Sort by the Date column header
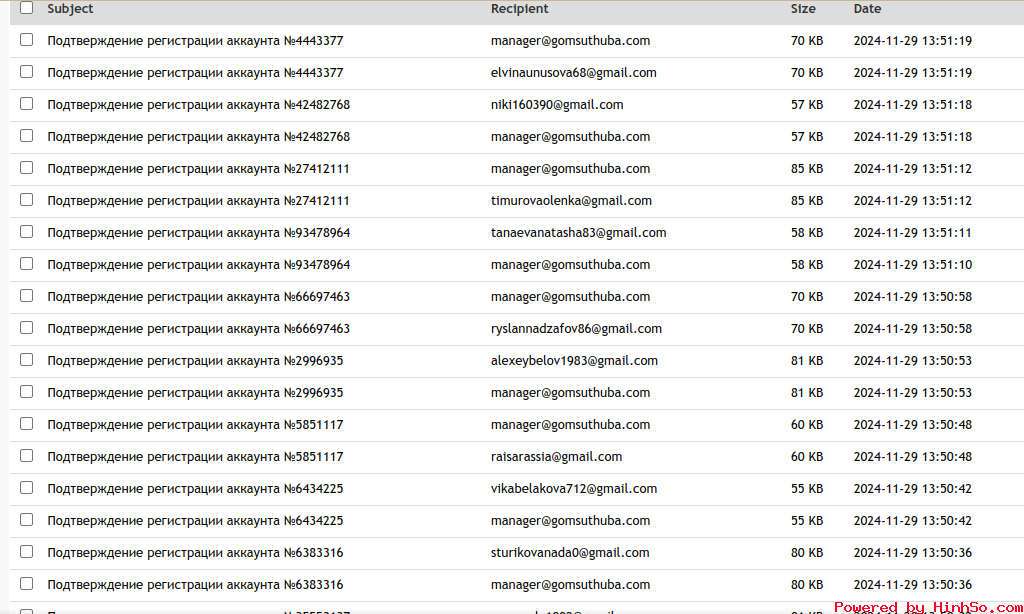This screenshot has width=1024, height=614. point(867,9)
